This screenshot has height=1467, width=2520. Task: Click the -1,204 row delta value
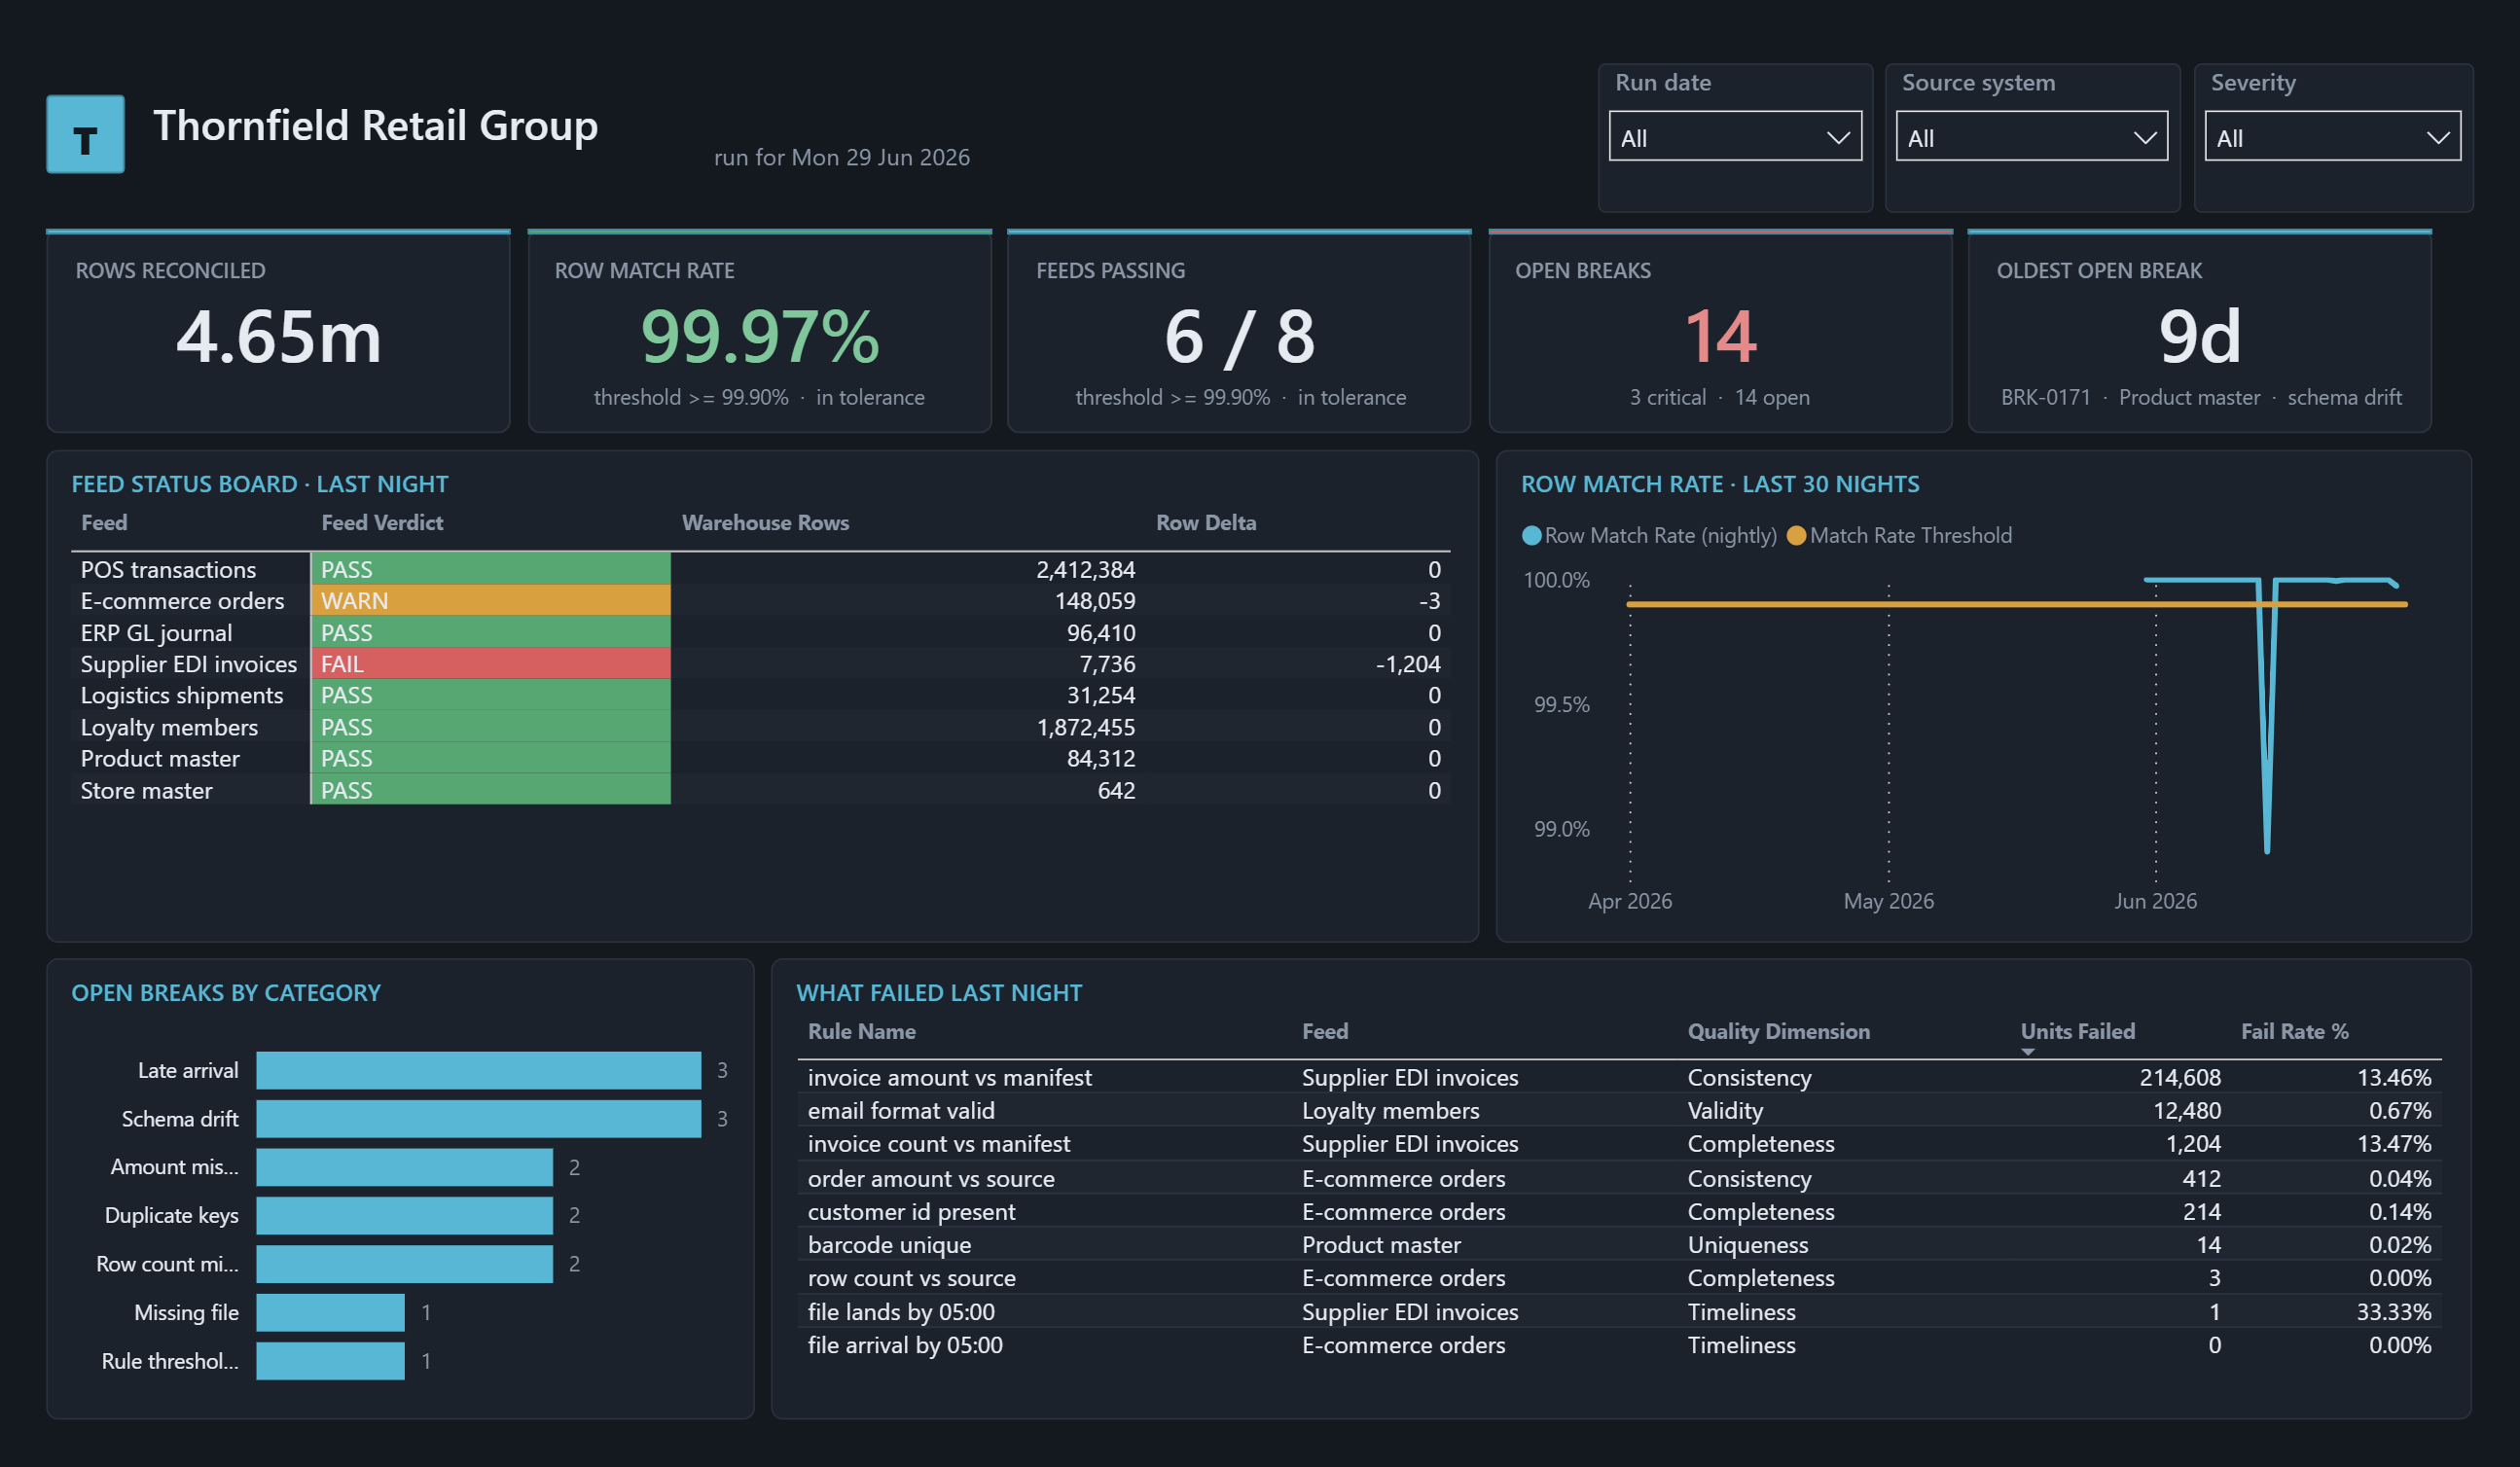pos(1408,664)
